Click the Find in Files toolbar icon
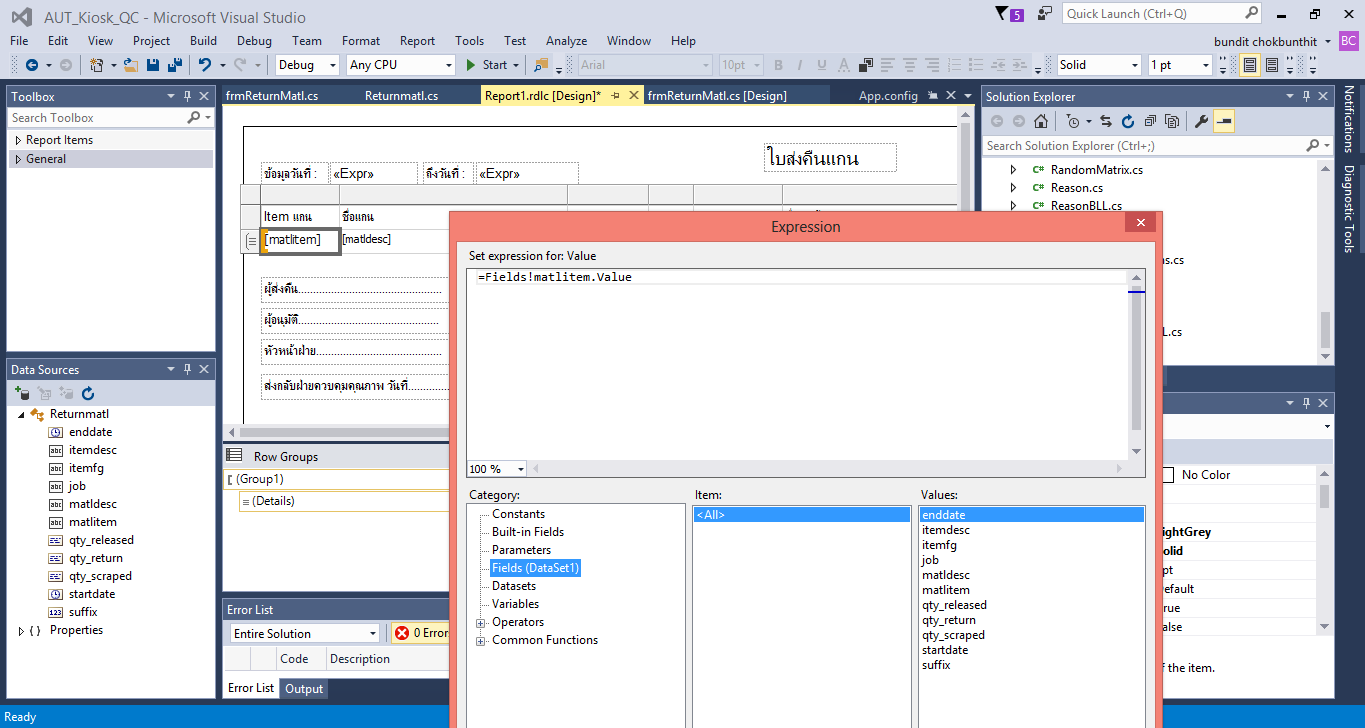Viewport: 1365px width, 728px height. tap(542, 65)
